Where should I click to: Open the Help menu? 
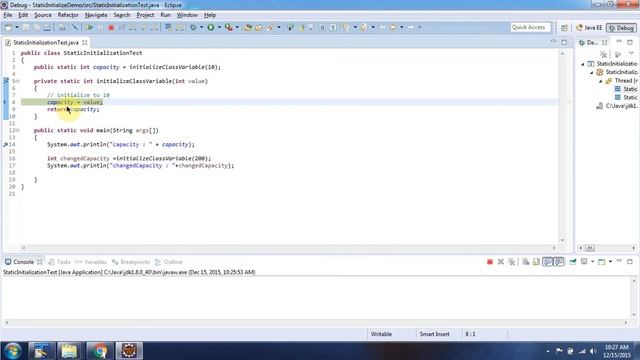tap(210, 15)
